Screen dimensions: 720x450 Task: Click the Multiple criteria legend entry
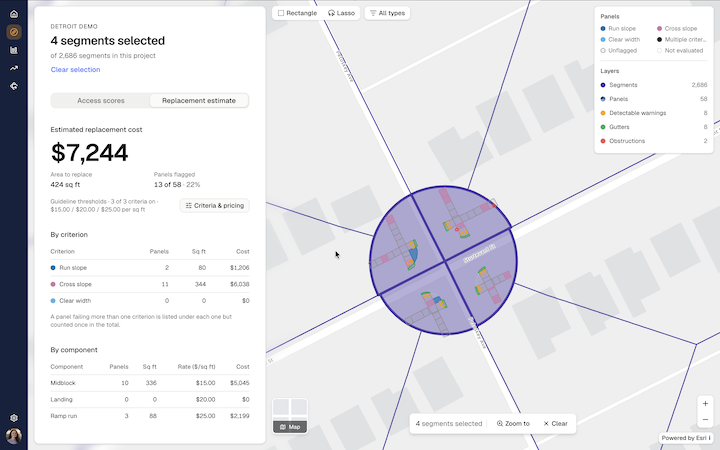pos(681,39)
